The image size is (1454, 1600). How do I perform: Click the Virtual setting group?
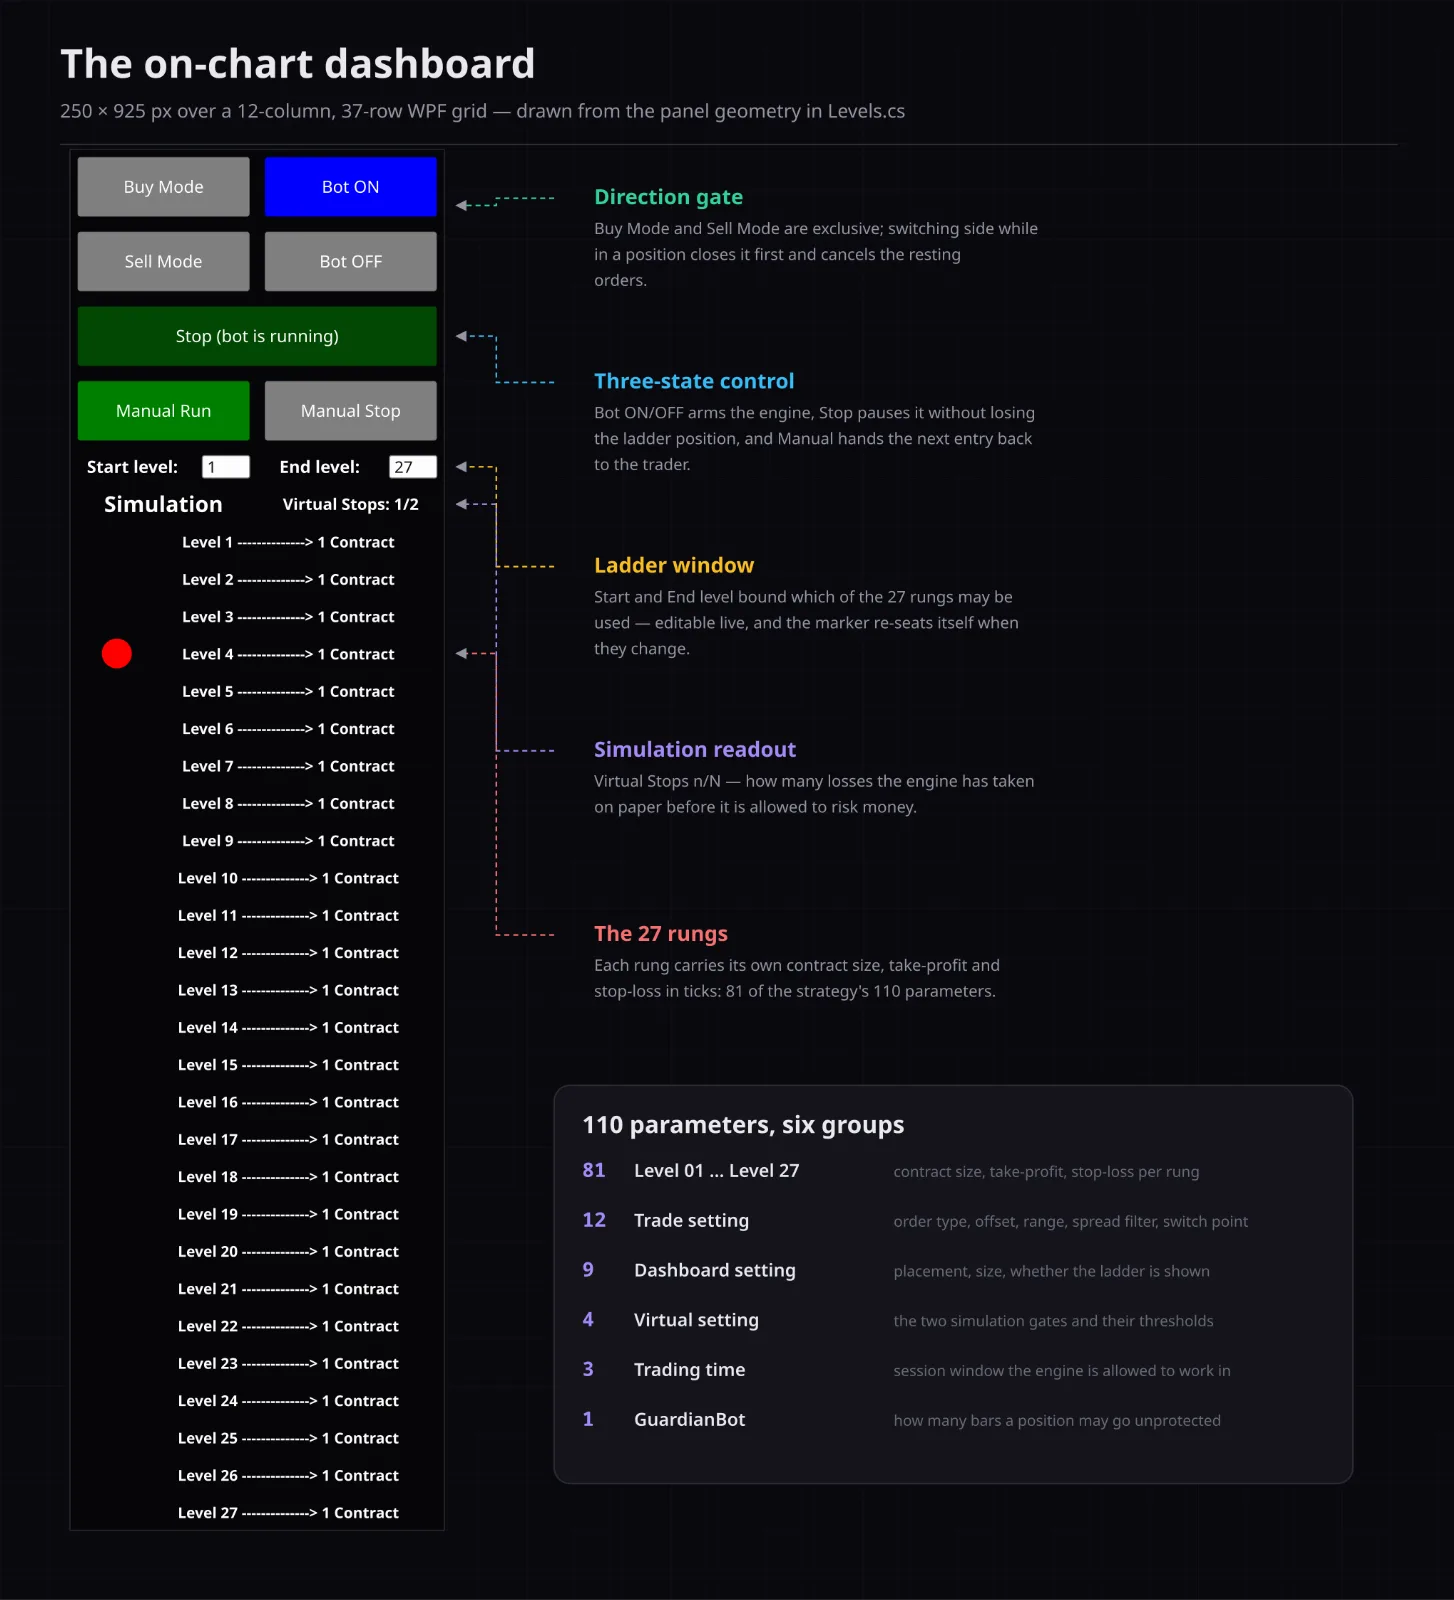click(696, 1320)
